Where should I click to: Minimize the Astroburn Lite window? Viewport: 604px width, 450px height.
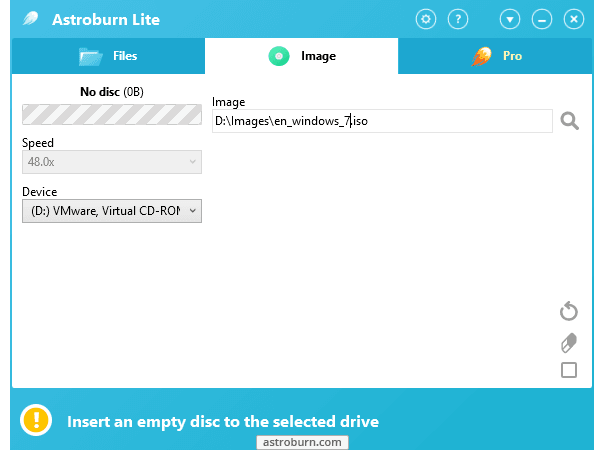(x=542, y=19)
